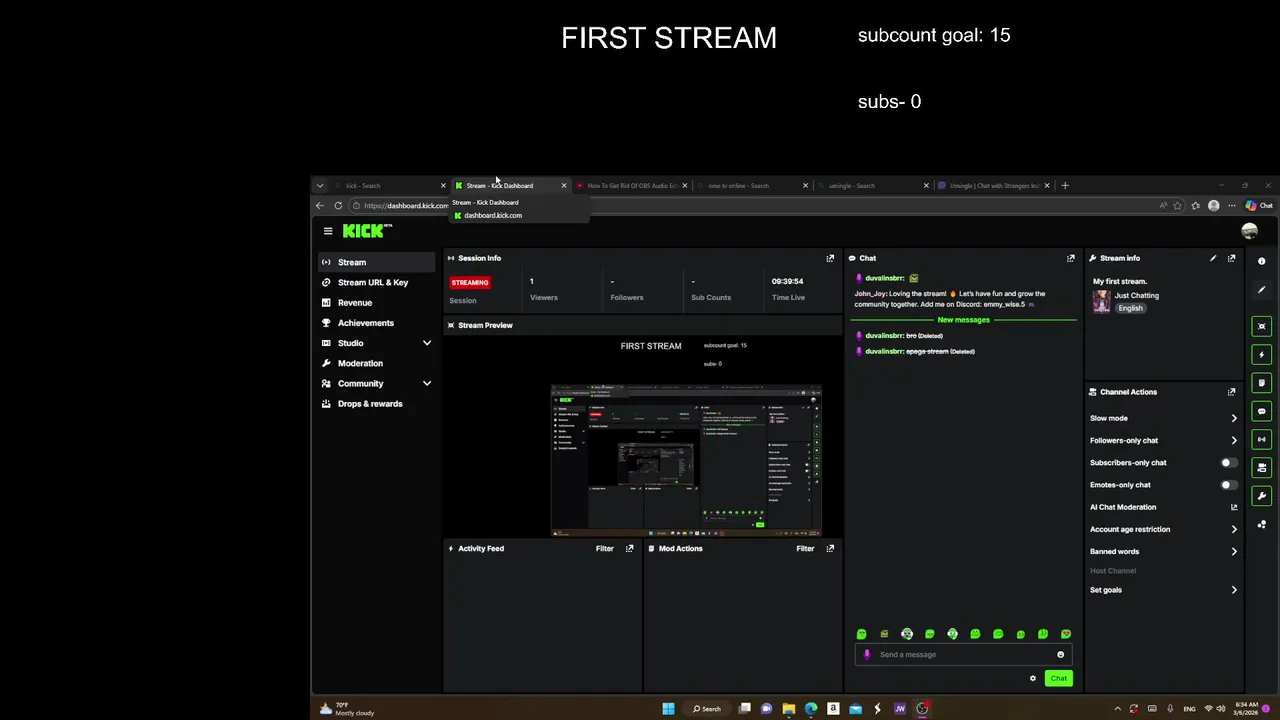This screenshot has width=1280, height=720.
Task: Open a new browser tab
Action: (x=1065, y=186)
